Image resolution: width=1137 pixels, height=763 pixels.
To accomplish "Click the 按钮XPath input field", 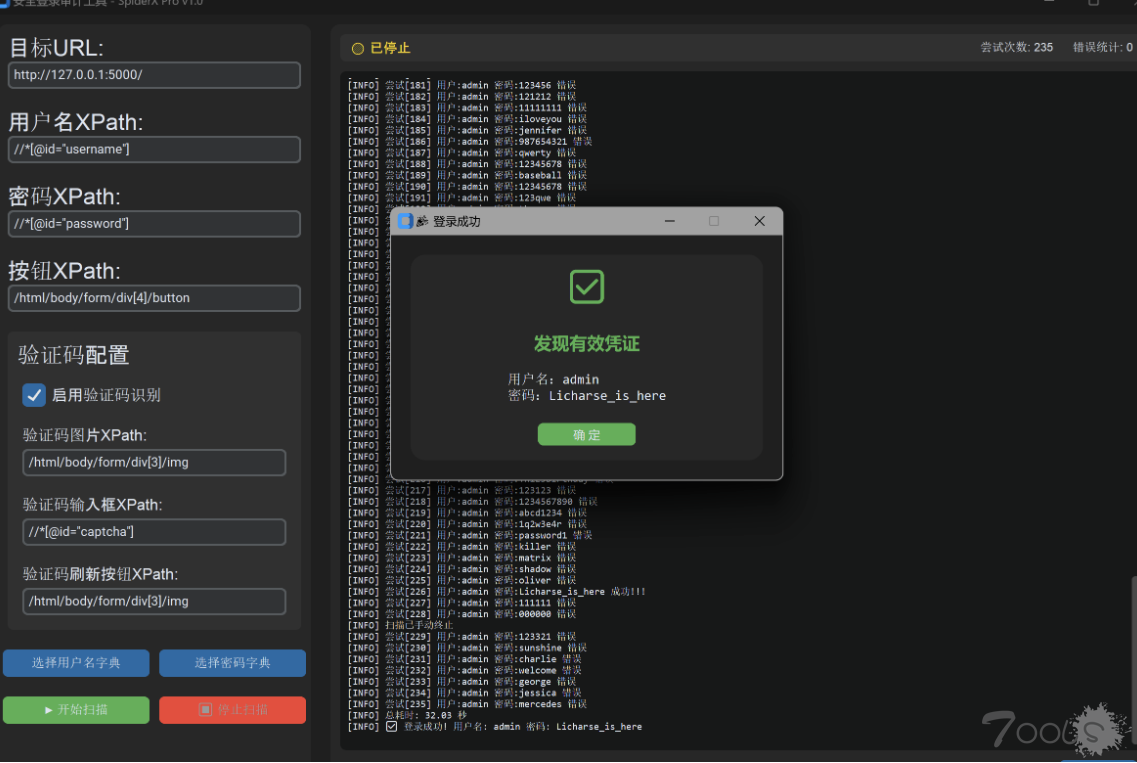I will pyautogui.click(x=154, y=298).
